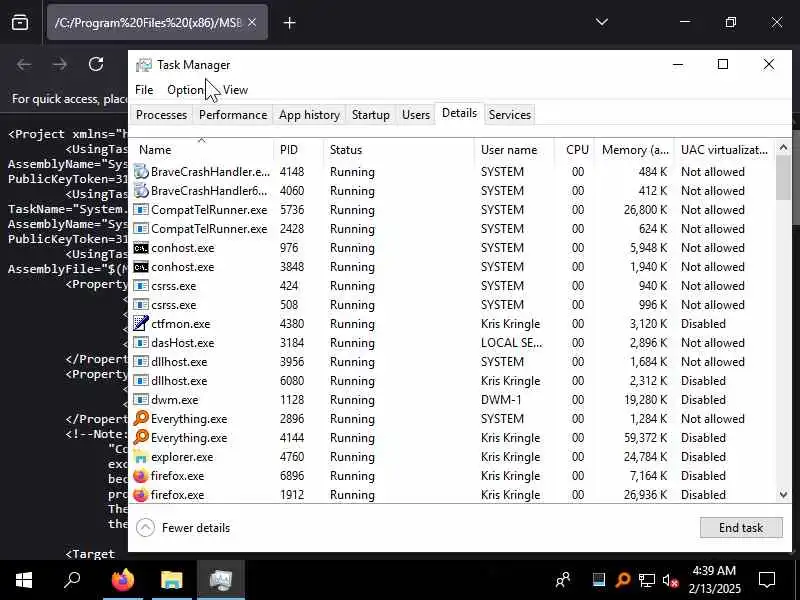The width and height of the screenshot is (800, 600).
Task: Reload the browser page
Action: (x=96, y=64)
